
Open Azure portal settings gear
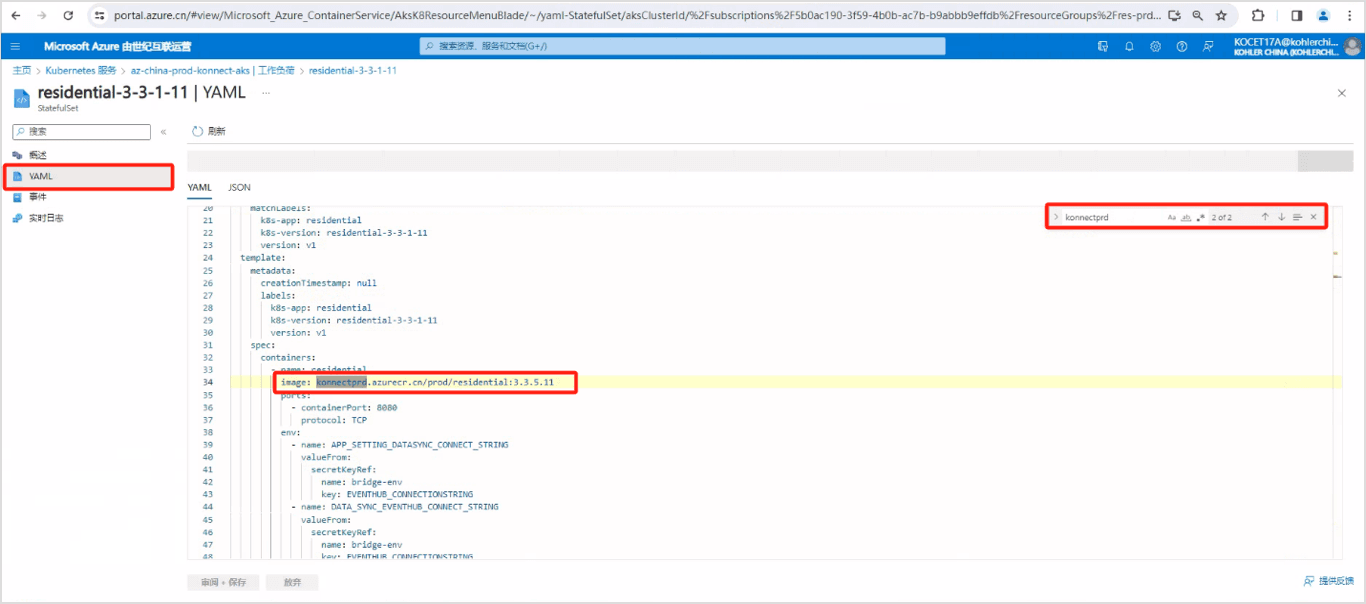[x=1155, y=47]
